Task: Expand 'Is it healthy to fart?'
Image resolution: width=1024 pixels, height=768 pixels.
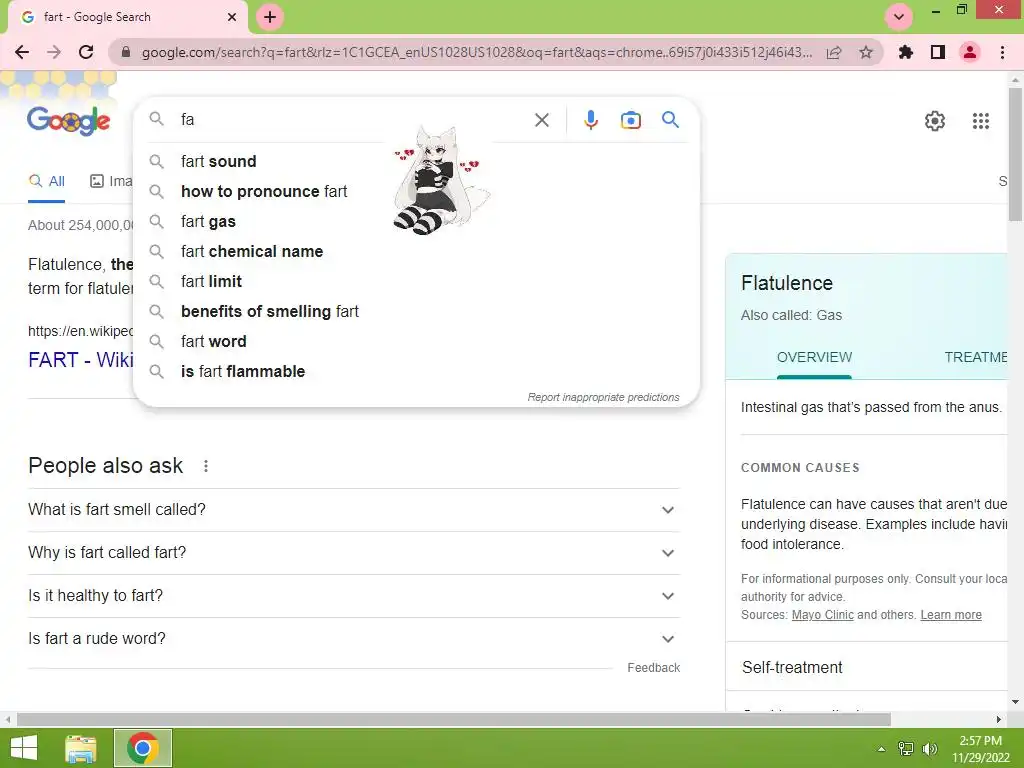Action: click(354, 596)
